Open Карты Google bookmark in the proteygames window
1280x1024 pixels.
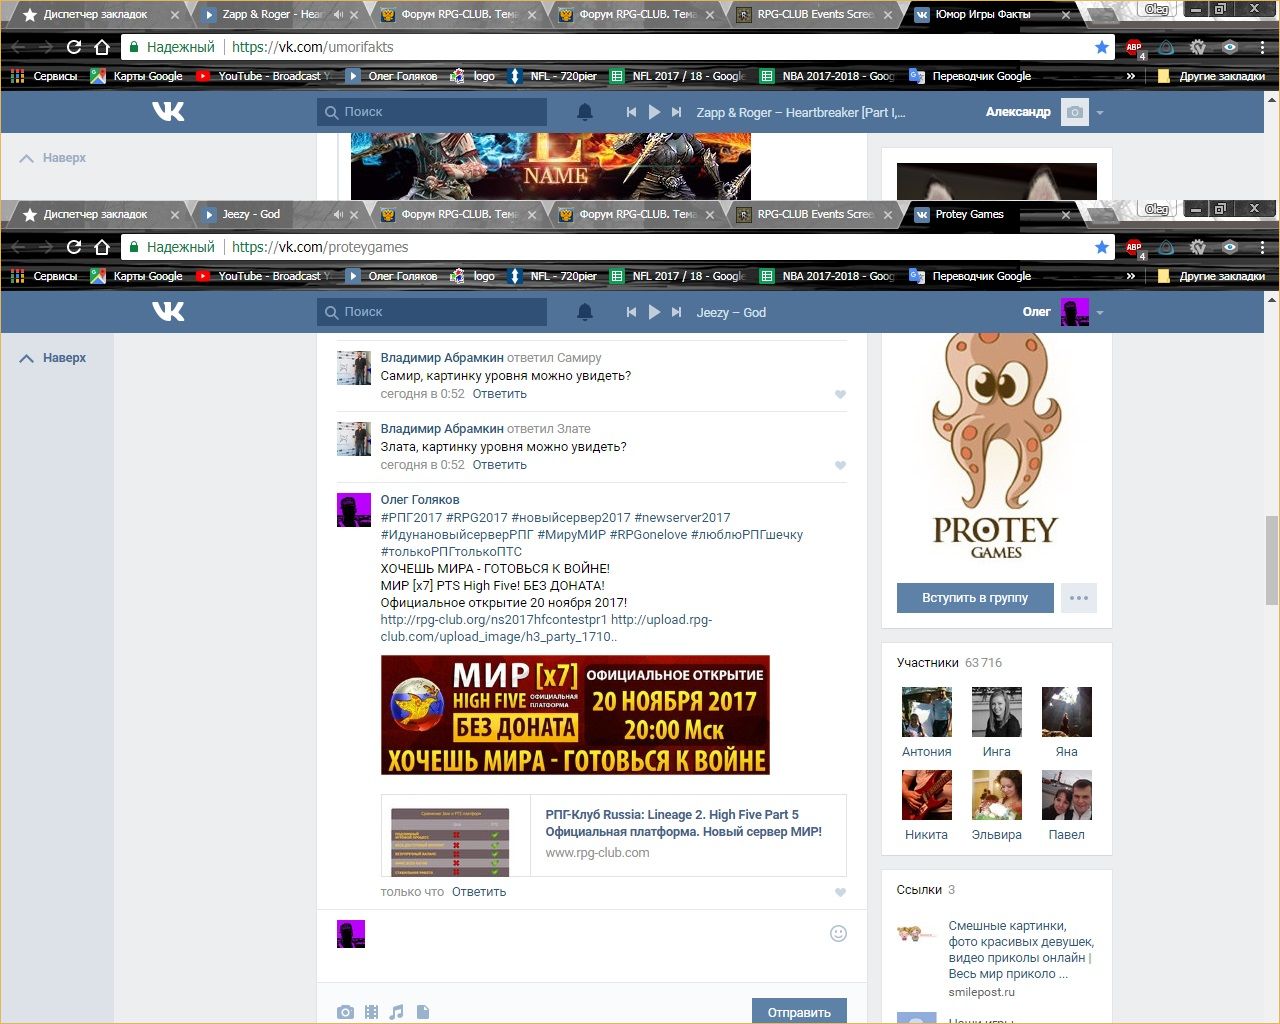[x=137, y=276]
